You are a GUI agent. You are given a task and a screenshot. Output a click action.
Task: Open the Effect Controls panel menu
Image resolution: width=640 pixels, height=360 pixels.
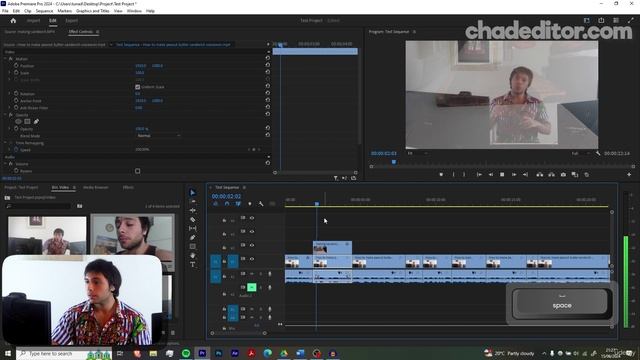click(98, 31)
